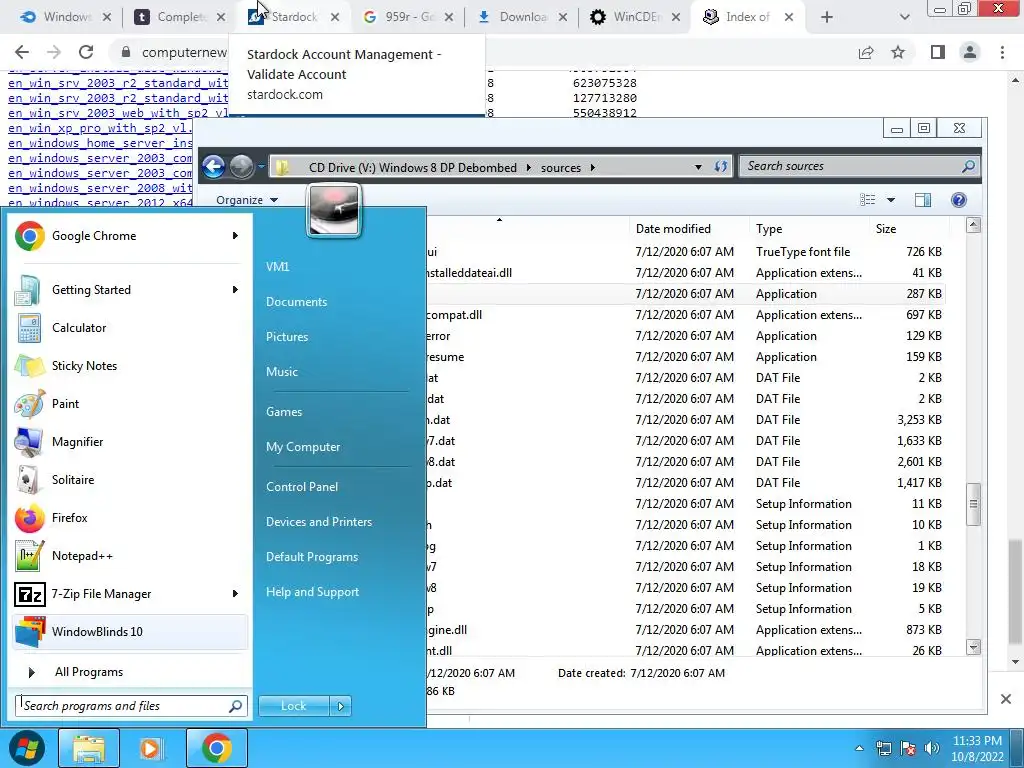Switch to the WinCDEmu tab
Viewport: 1024px width, 768px height.
coord(635,17)
